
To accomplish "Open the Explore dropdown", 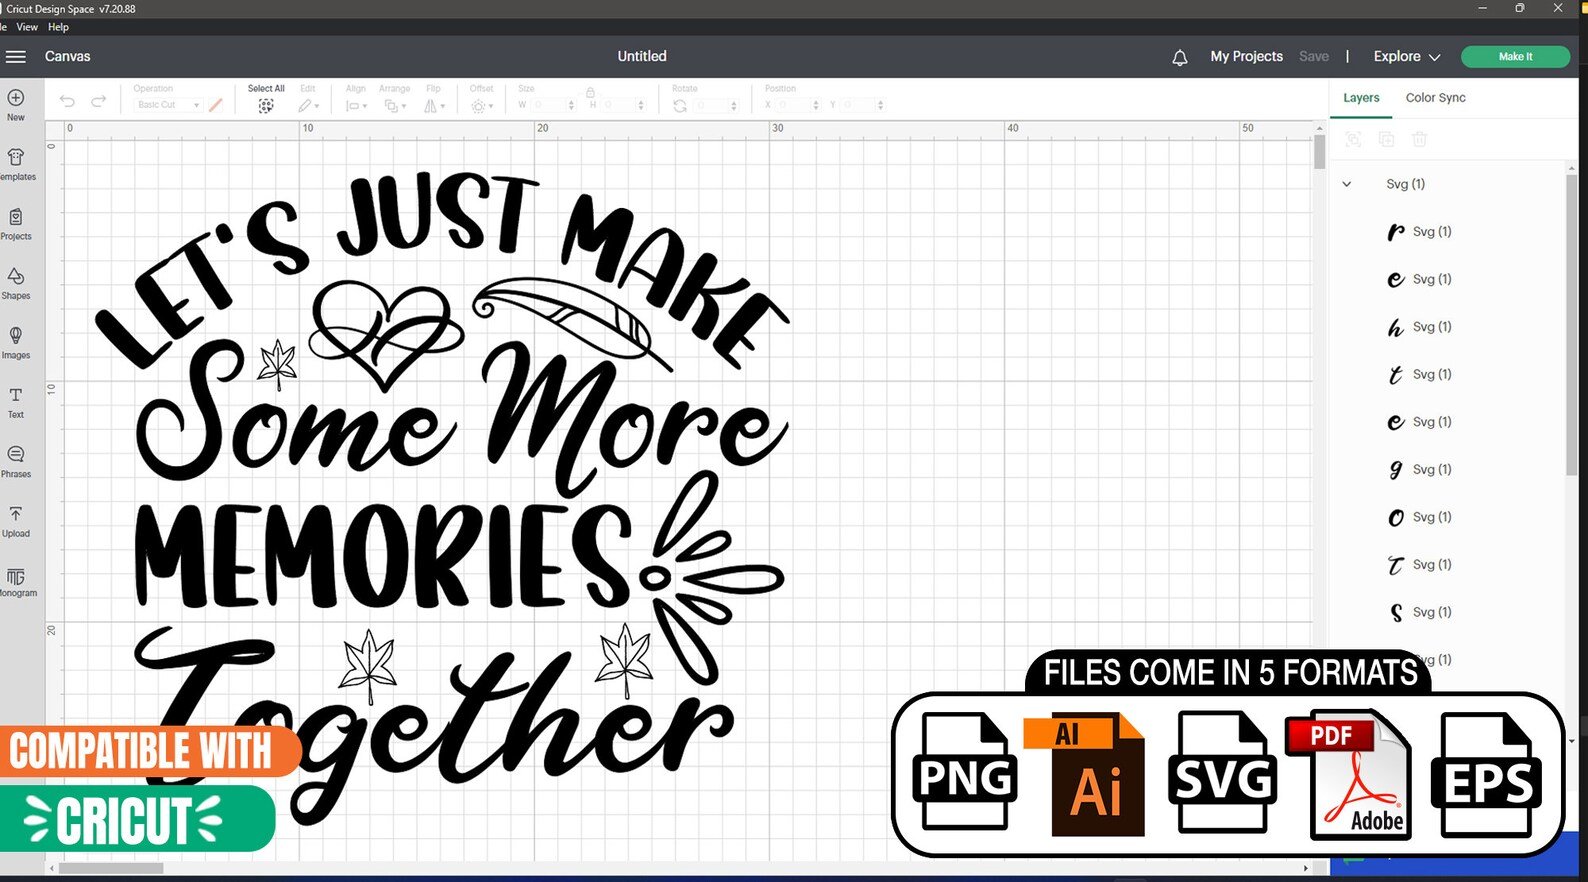I will tap(1406, 57).
